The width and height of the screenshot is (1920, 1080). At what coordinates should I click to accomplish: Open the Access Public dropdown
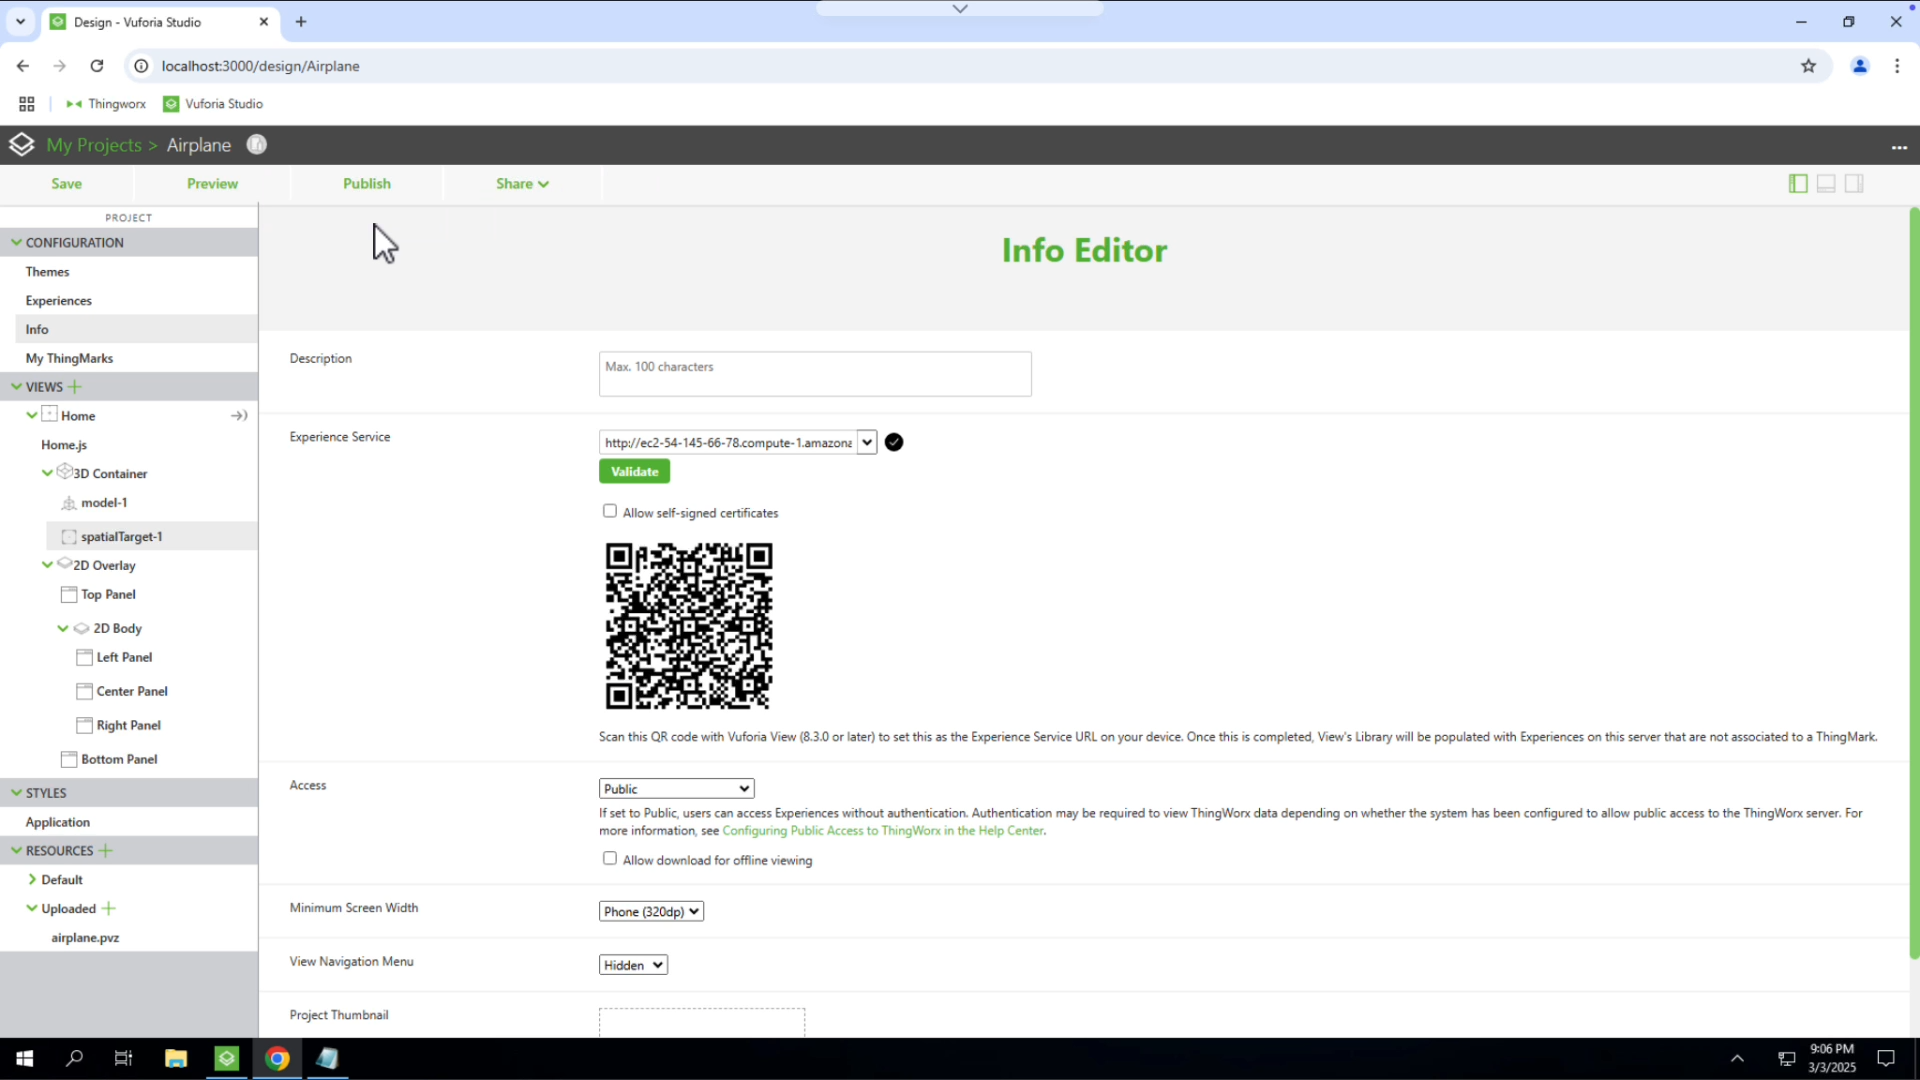point(677,789)
